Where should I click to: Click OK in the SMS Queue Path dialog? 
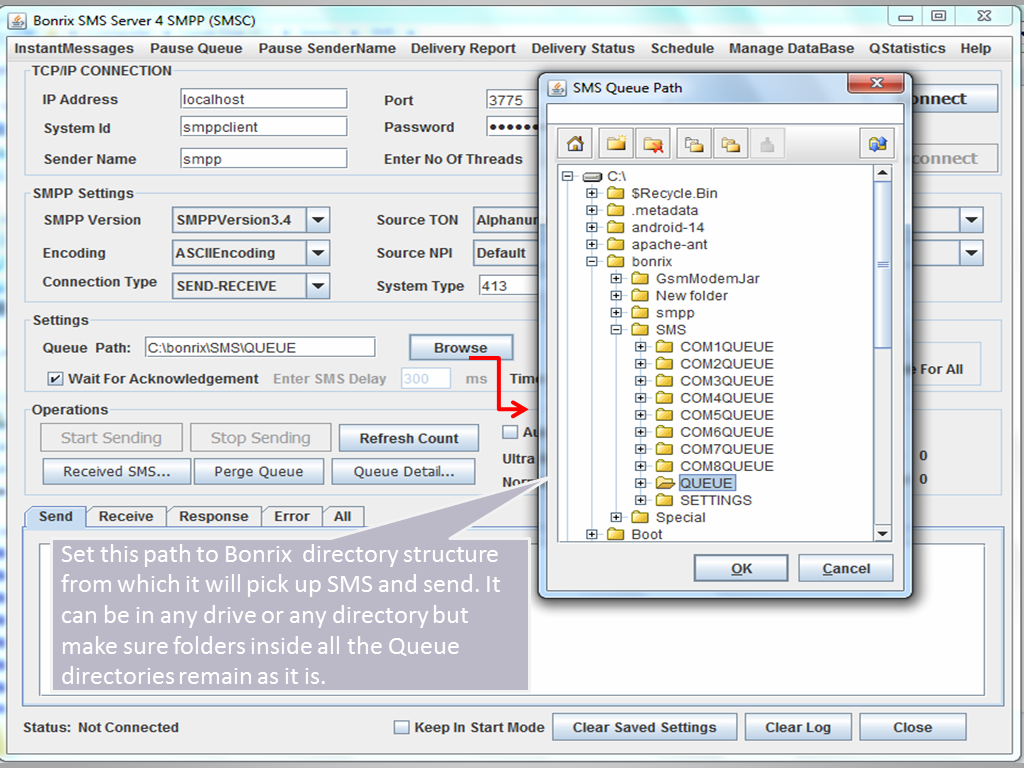click(x=741, y=568)
